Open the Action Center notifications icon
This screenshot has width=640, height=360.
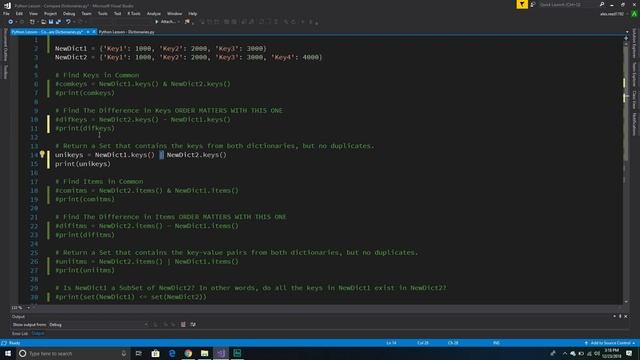pyautogui.click(x=629, y=353)
